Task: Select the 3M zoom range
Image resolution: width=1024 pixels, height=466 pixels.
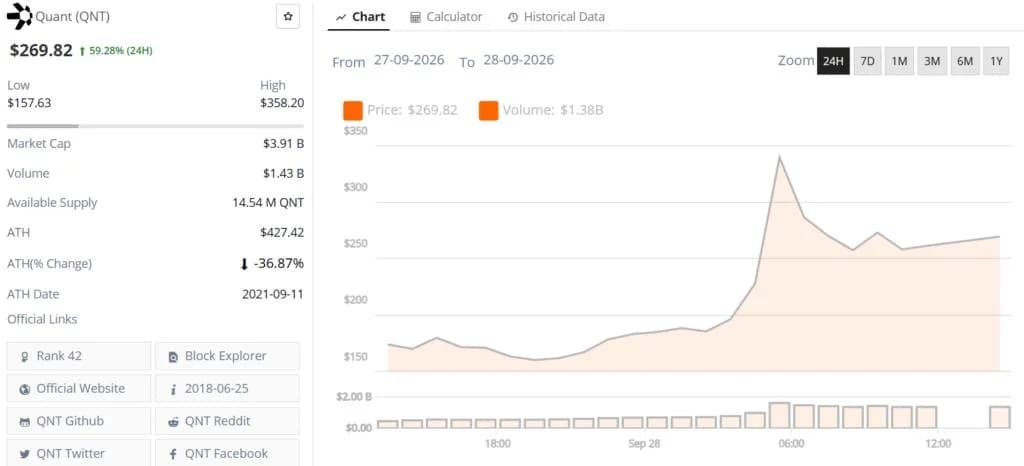Action: (x=932, y=61)
